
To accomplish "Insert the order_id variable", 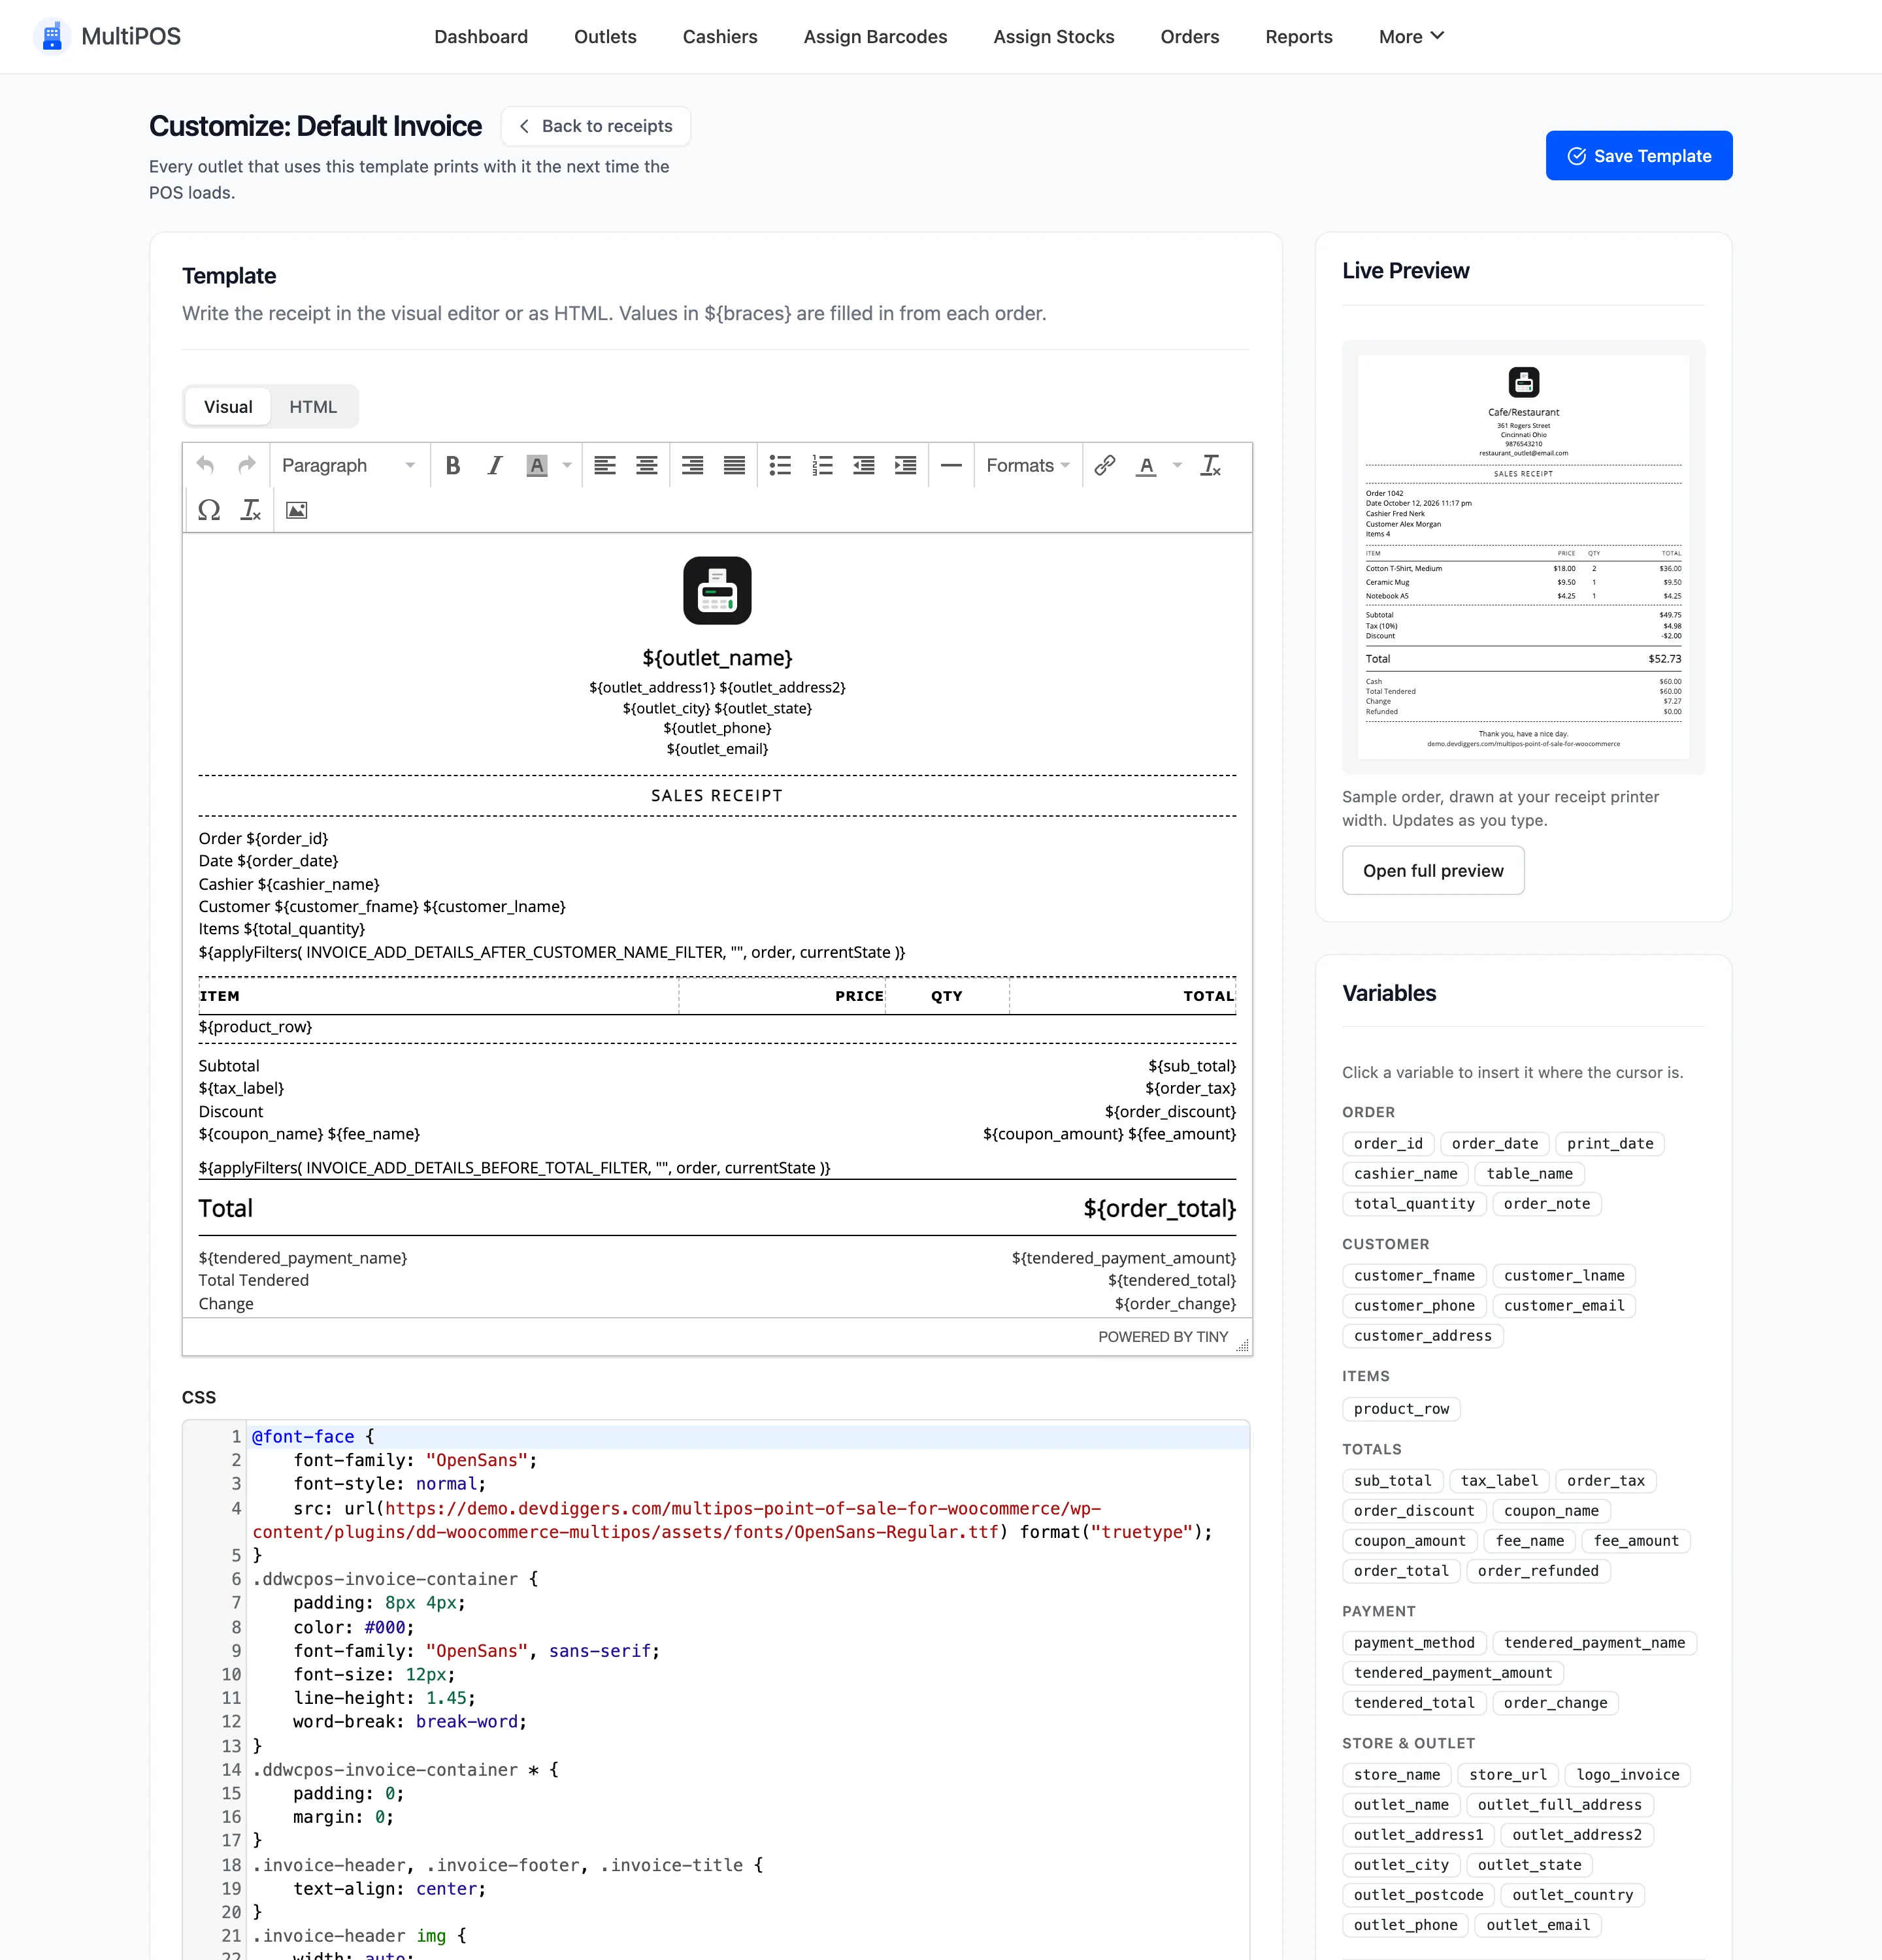I will [x=1388, y=1143].
